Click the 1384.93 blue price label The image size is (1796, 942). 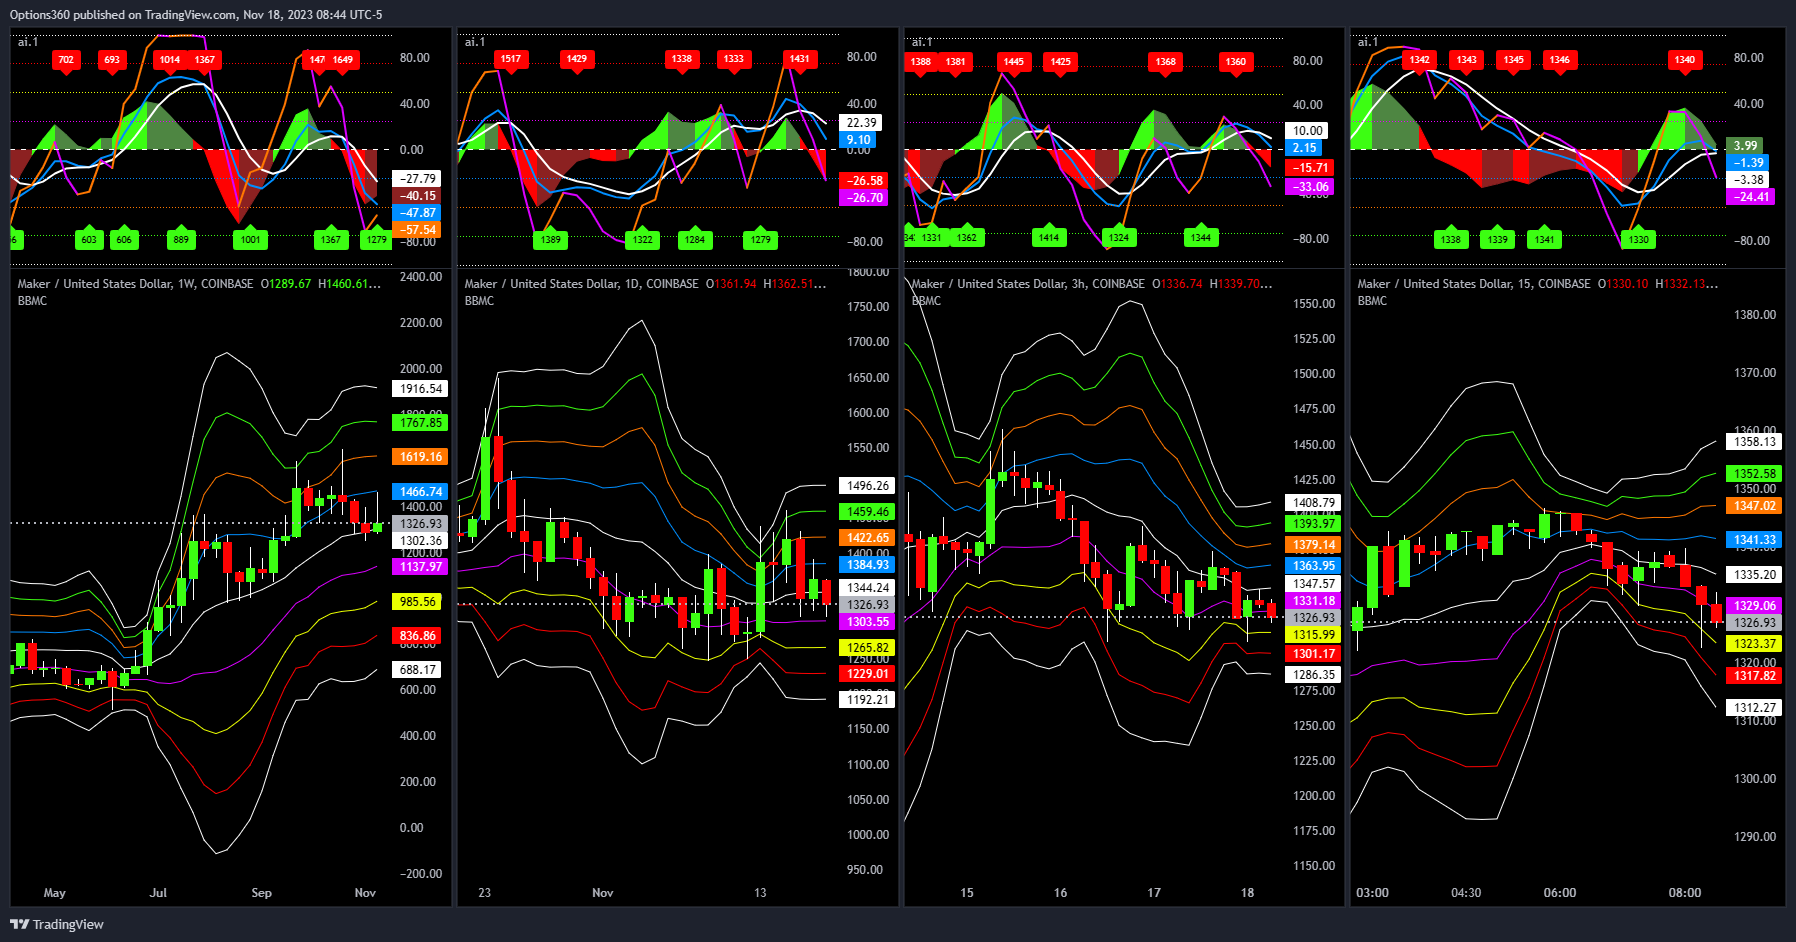(867, 565)
